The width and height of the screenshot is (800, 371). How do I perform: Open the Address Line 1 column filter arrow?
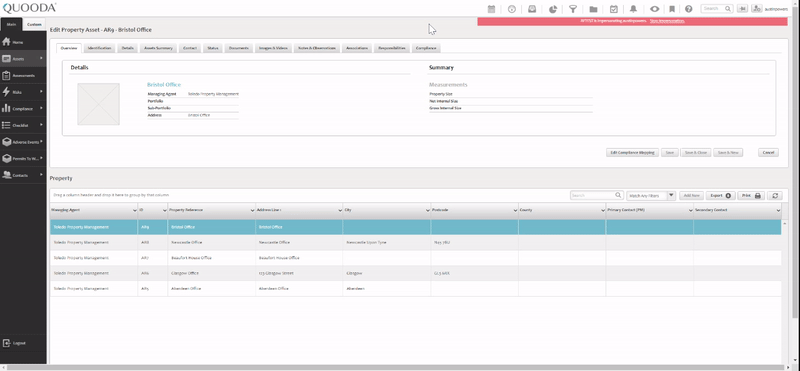pos(340,210)
